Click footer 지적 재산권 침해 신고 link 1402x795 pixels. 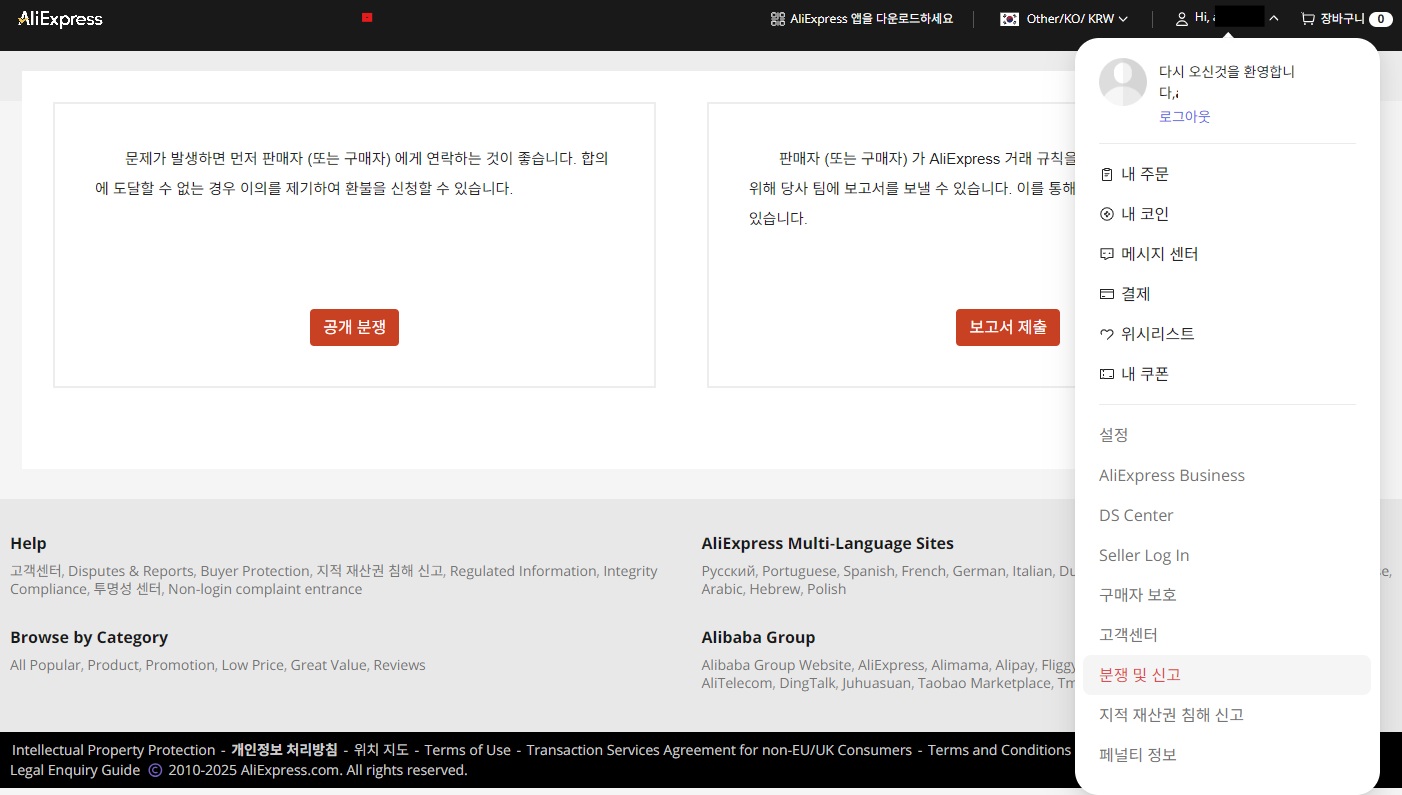380,571
